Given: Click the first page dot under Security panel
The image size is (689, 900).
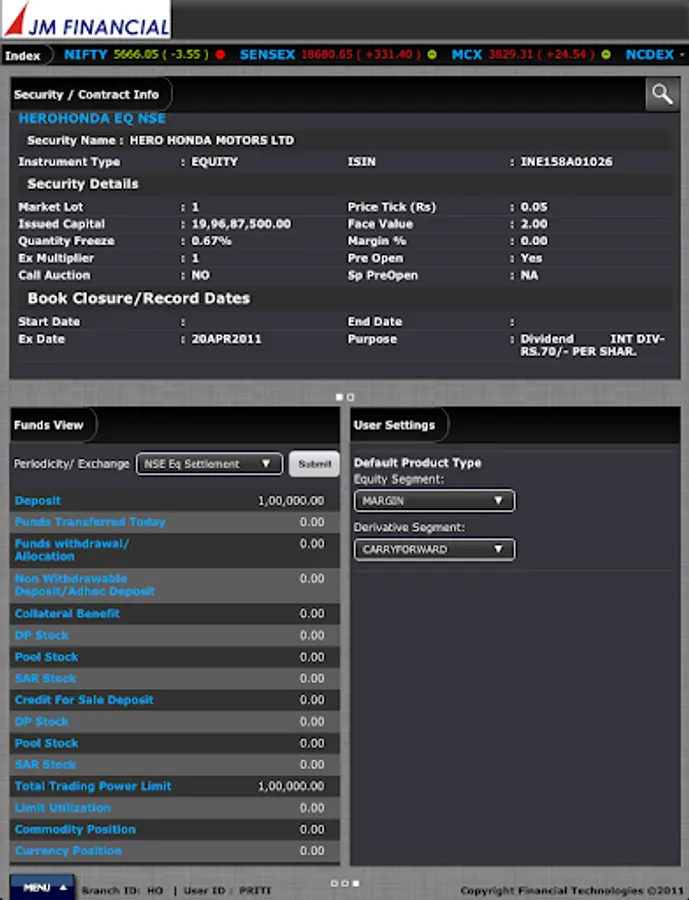Looking at the screenshot, I should point(339,397).
